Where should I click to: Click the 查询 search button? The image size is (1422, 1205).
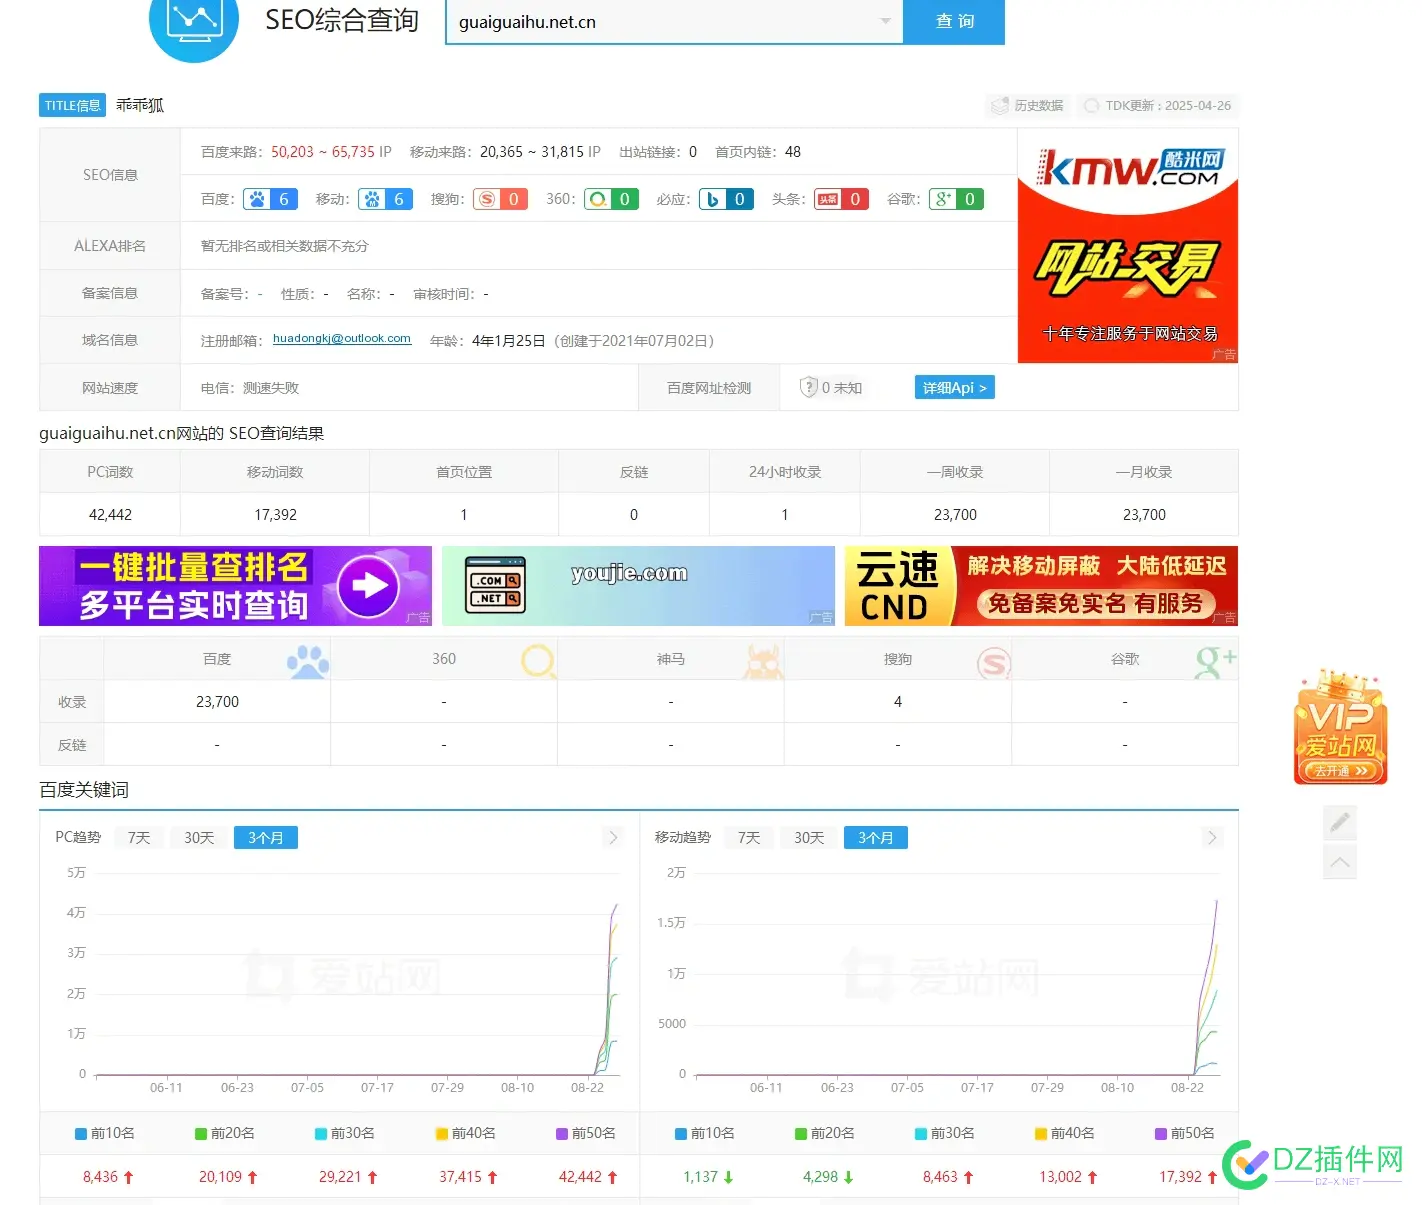point(954,22)
